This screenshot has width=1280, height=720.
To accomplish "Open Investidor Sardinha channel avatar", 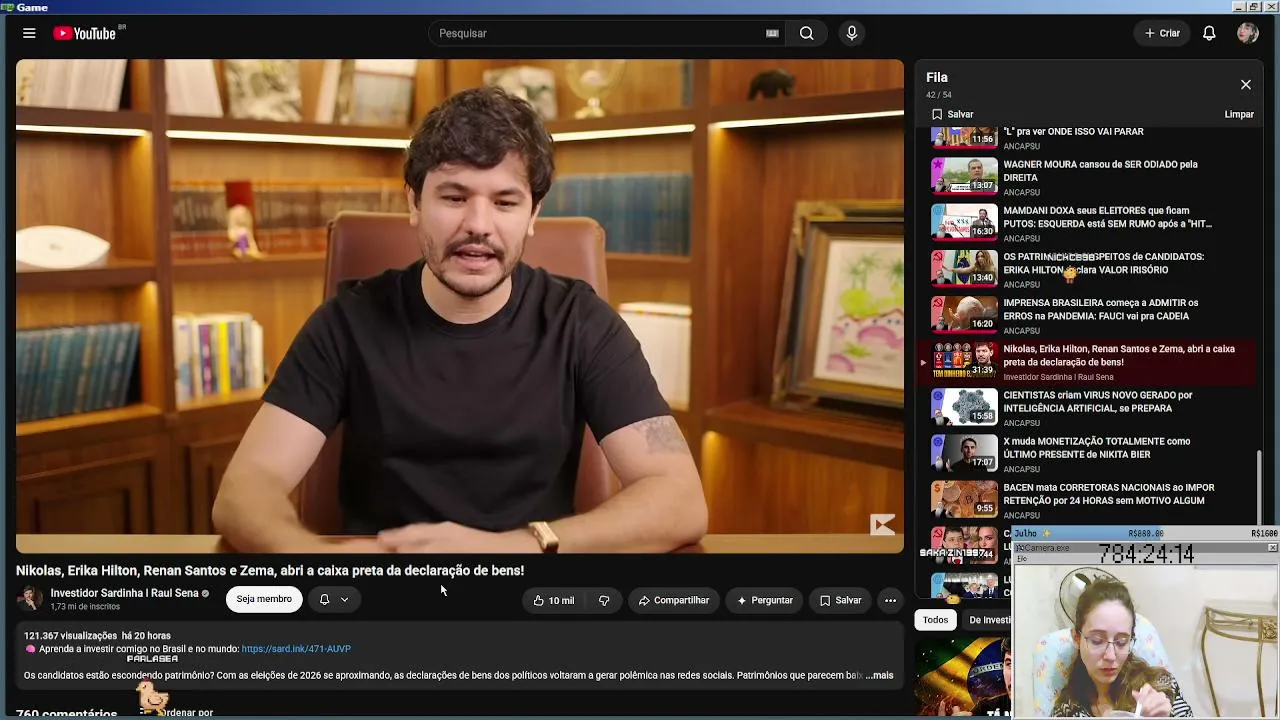I will 30,598.
